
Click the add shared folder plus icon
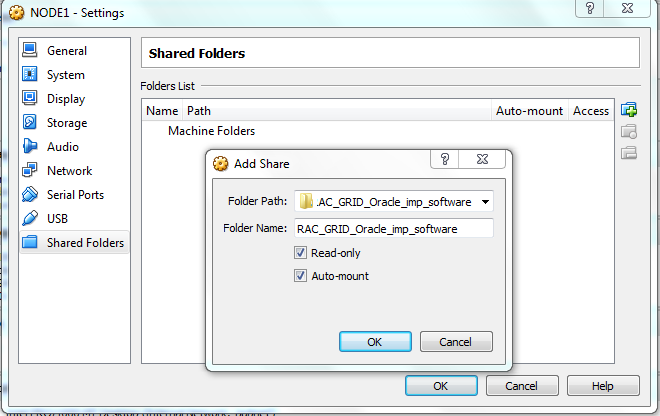click(x=629, y=110)
